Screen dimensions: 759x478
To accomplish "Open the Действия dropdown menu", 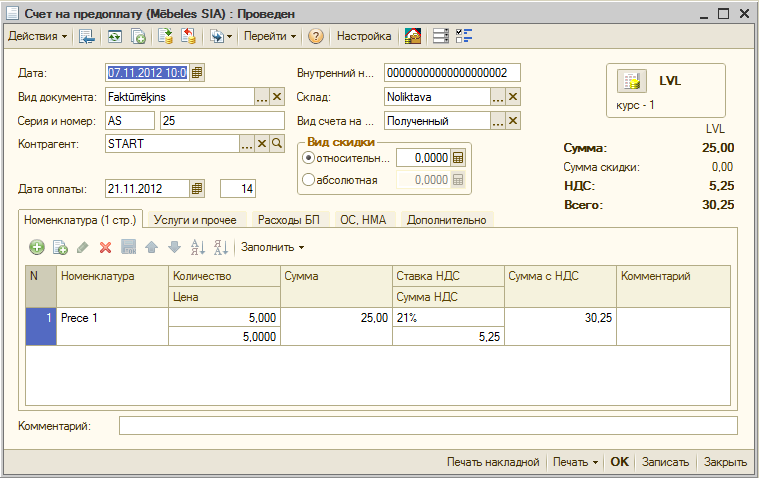I will [x=38, y=36].
